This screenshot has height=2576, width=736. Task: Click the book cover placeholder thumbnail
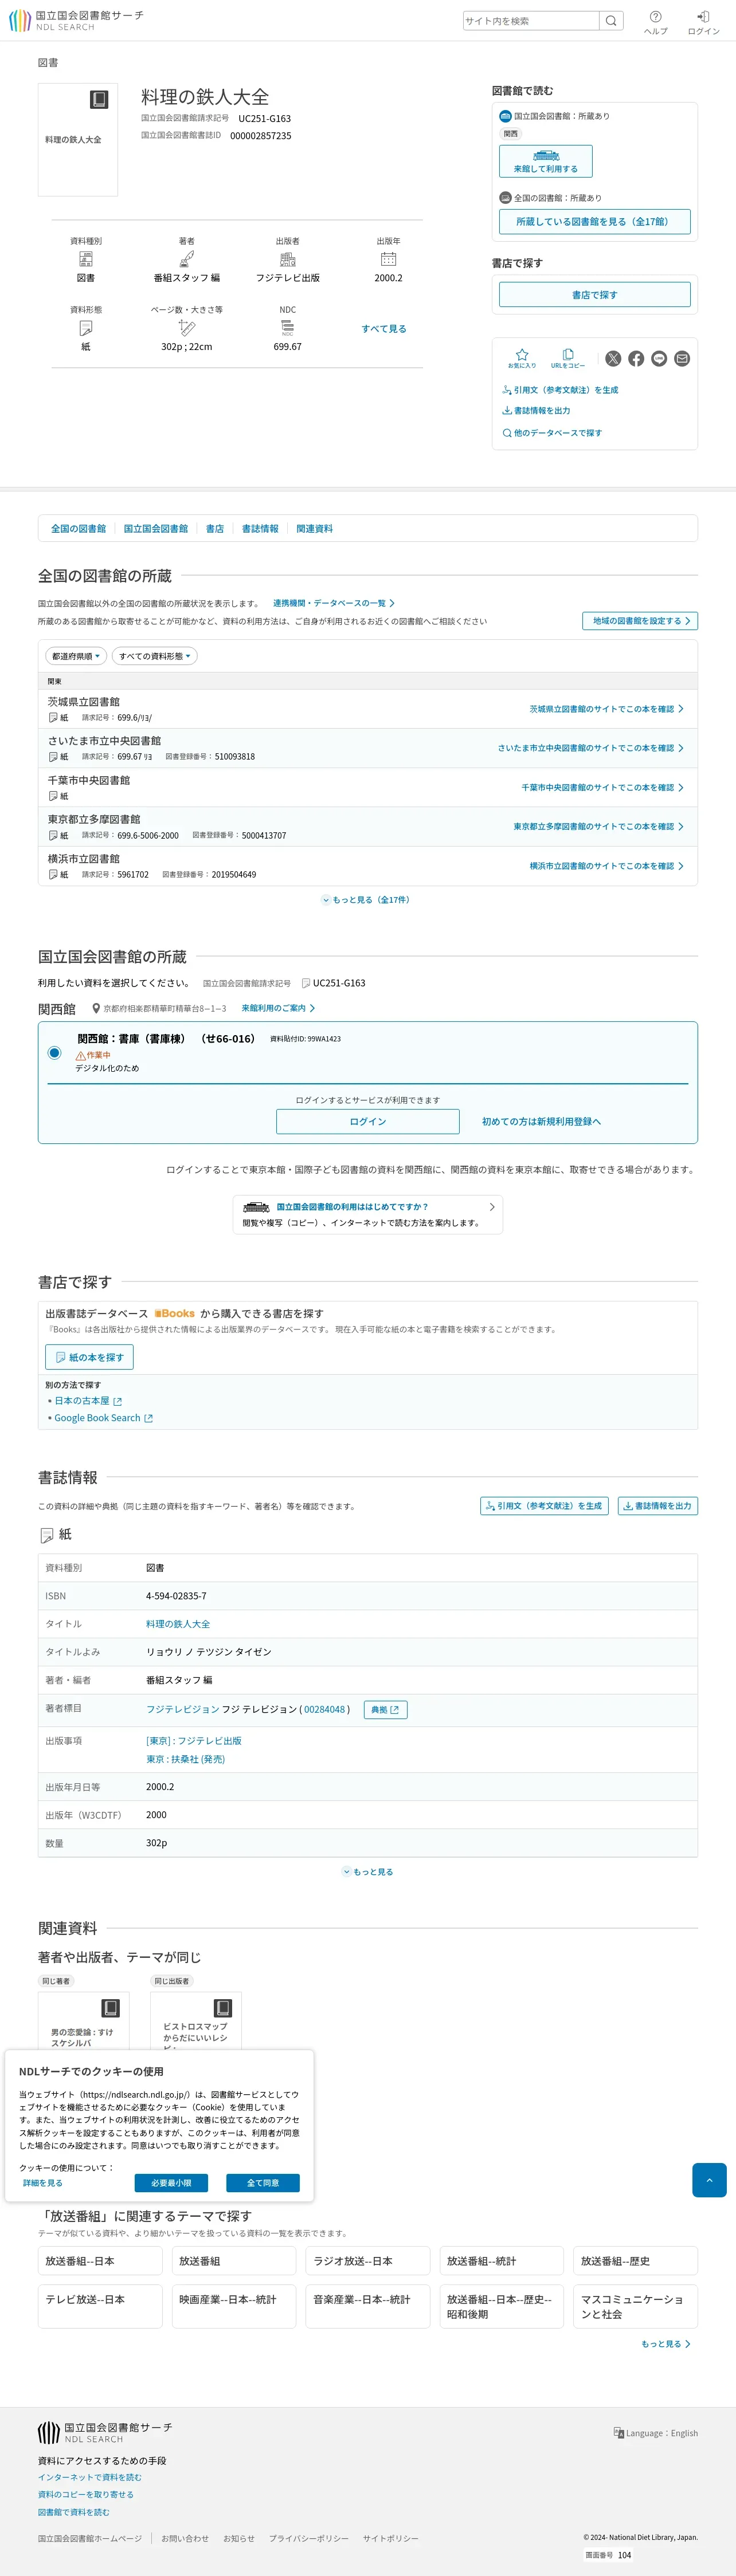point(78,139)
